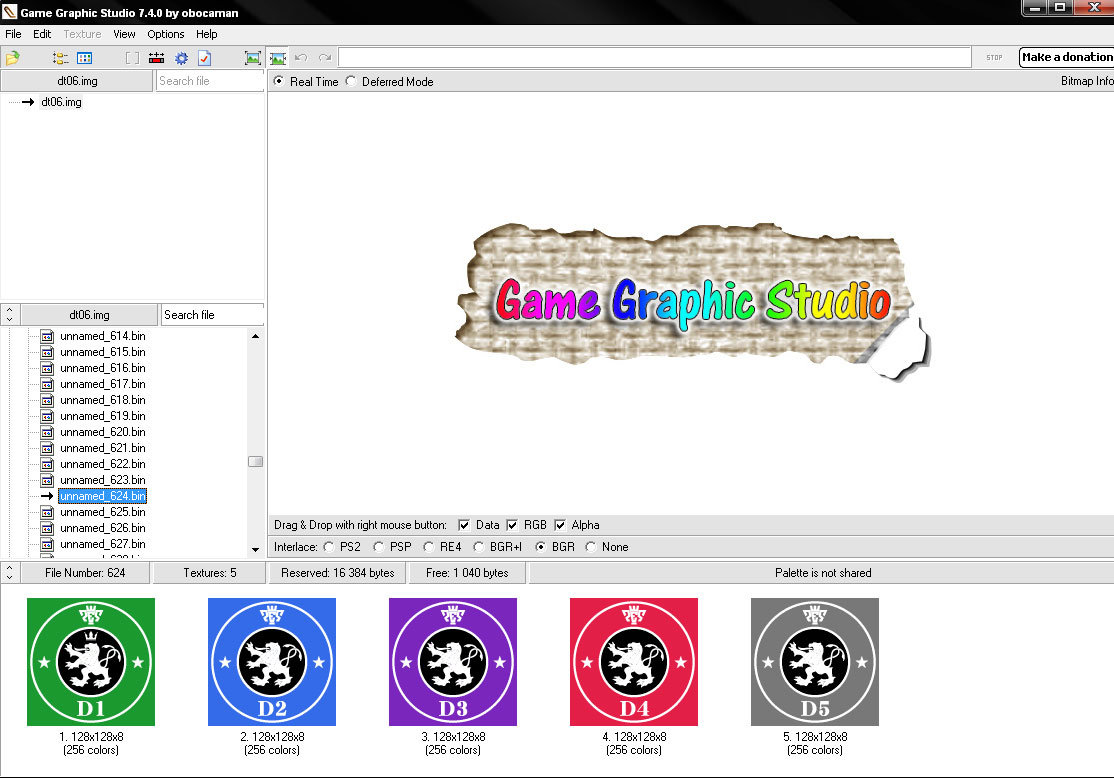
Task: Select the blue D2 texture thumbnail
Action: point(272,661)
